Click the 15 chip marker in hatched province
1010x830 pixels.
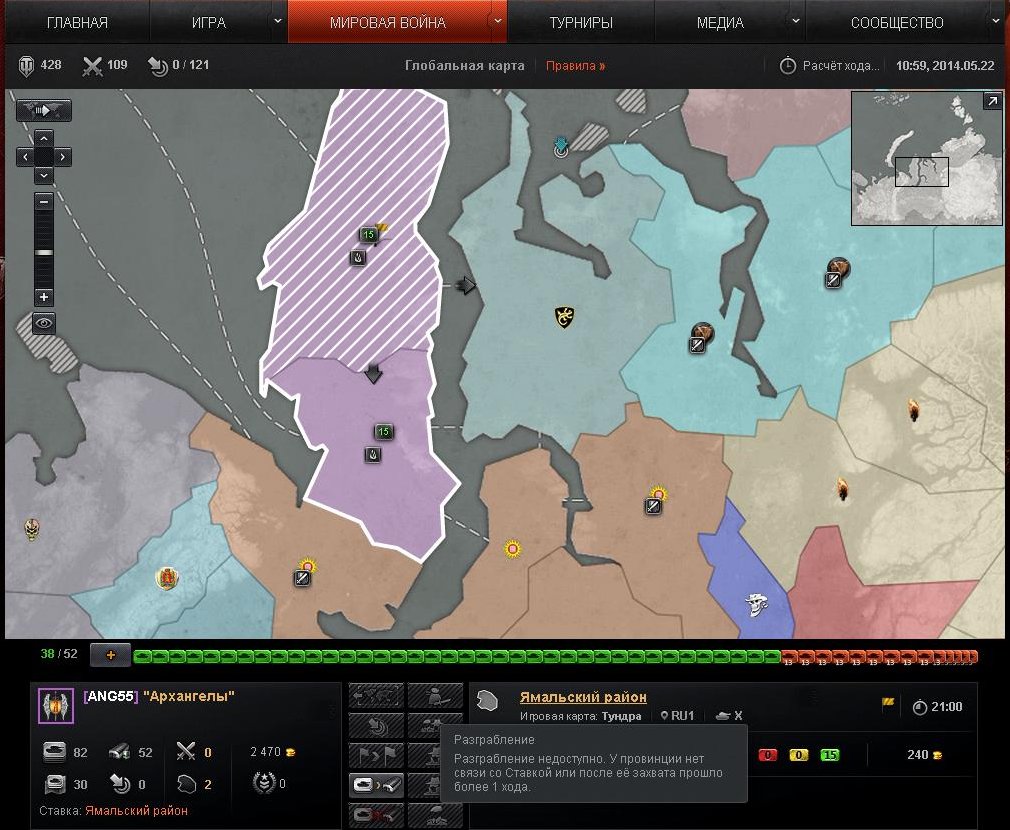(x=368, y=234)
